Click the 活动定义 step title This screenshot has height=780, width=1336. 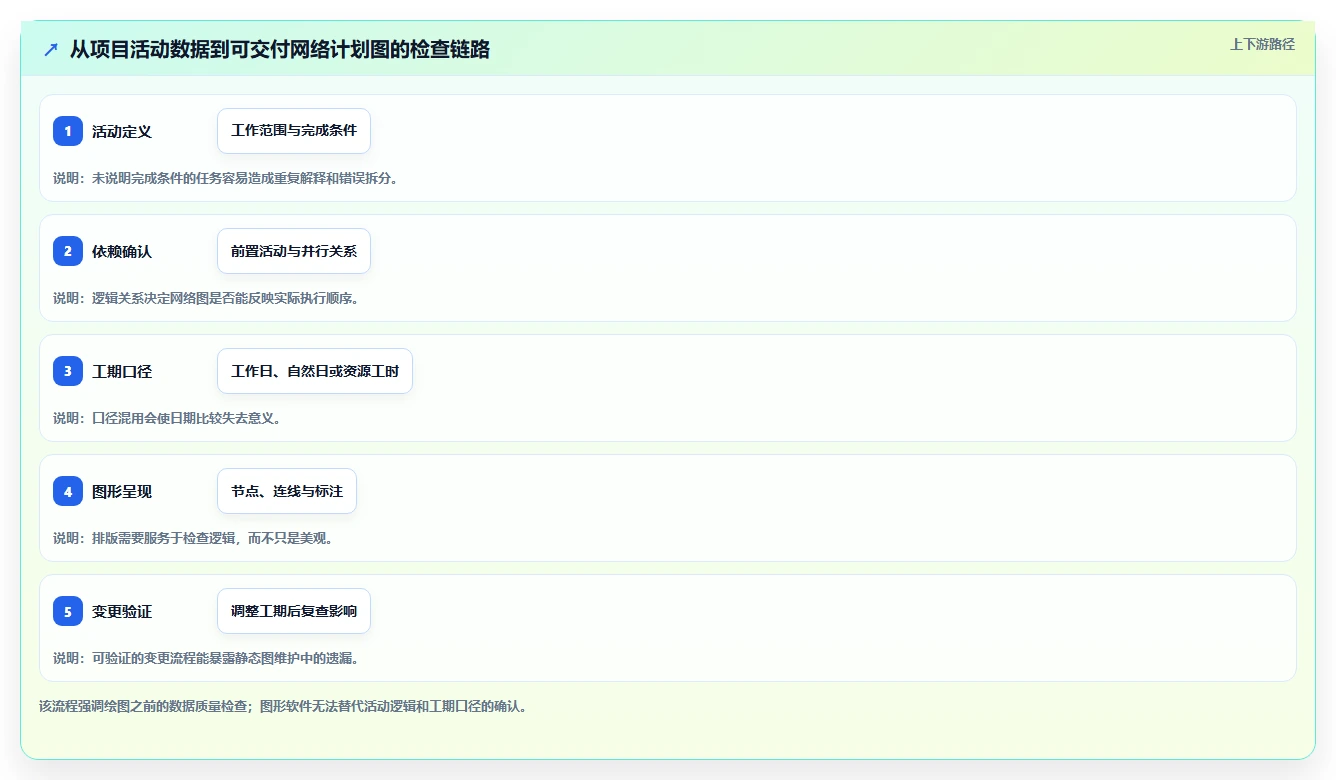pyautogui.click(x=122, y=131)
